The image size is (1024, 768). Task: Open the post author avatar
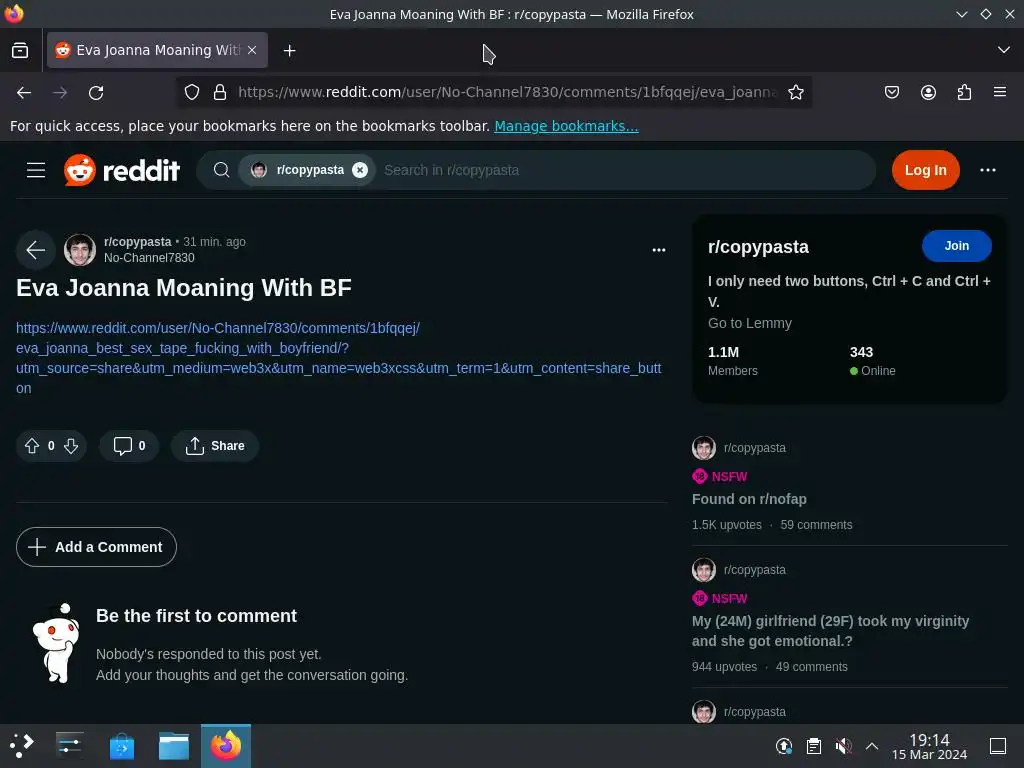point(80,249)
